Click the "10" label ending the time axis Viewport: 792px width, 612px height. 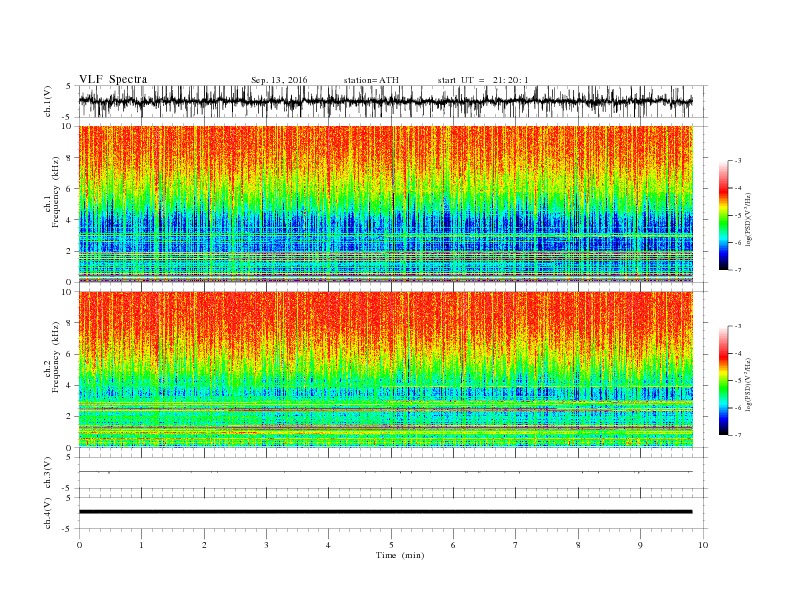(x=703, y=545)
